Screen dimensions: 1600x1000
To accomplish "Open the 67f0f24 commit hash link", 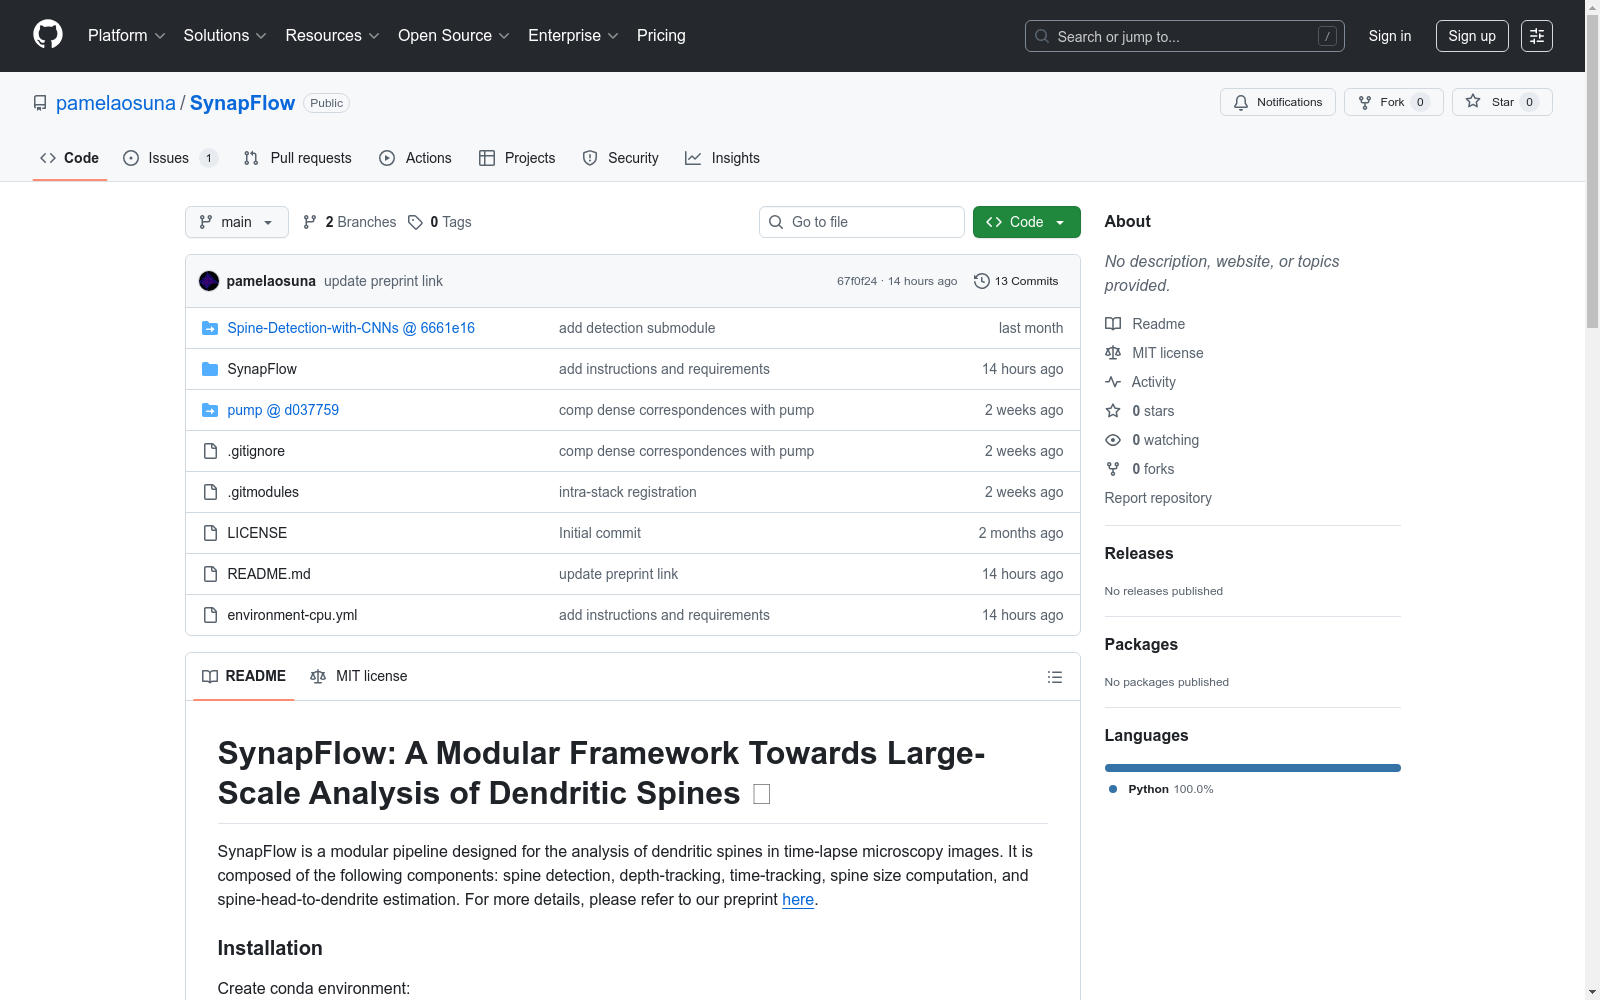I will tap(857, 281).
